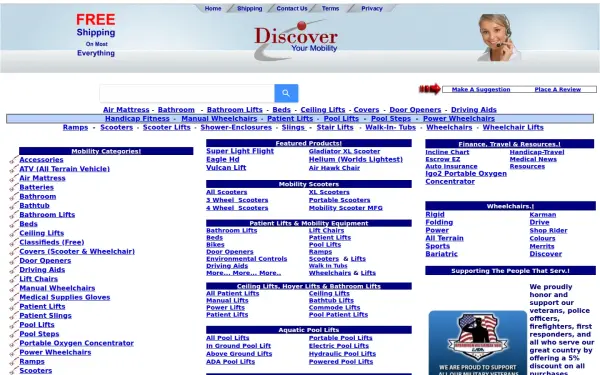Open Walk-In- Tubs category link
600x375 pixels.
click(x=390, y=127)
